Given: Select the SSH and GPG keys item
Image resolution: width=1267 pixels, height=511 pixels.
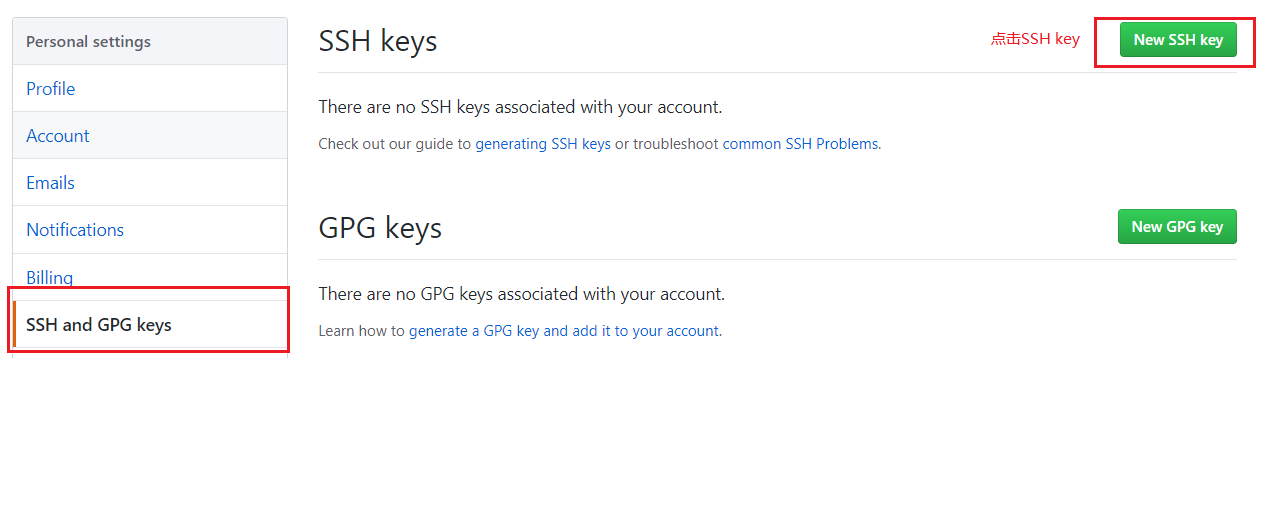Looking at the screenshot, I should (x=99, y=325).
